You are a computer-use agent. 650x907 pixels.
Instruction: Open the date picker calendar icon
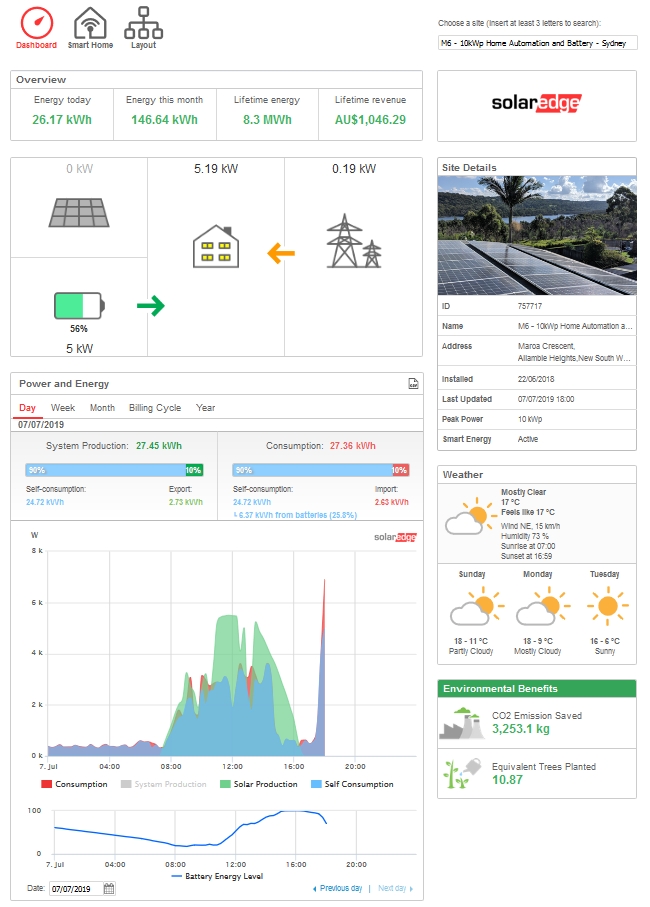point(109,889)
